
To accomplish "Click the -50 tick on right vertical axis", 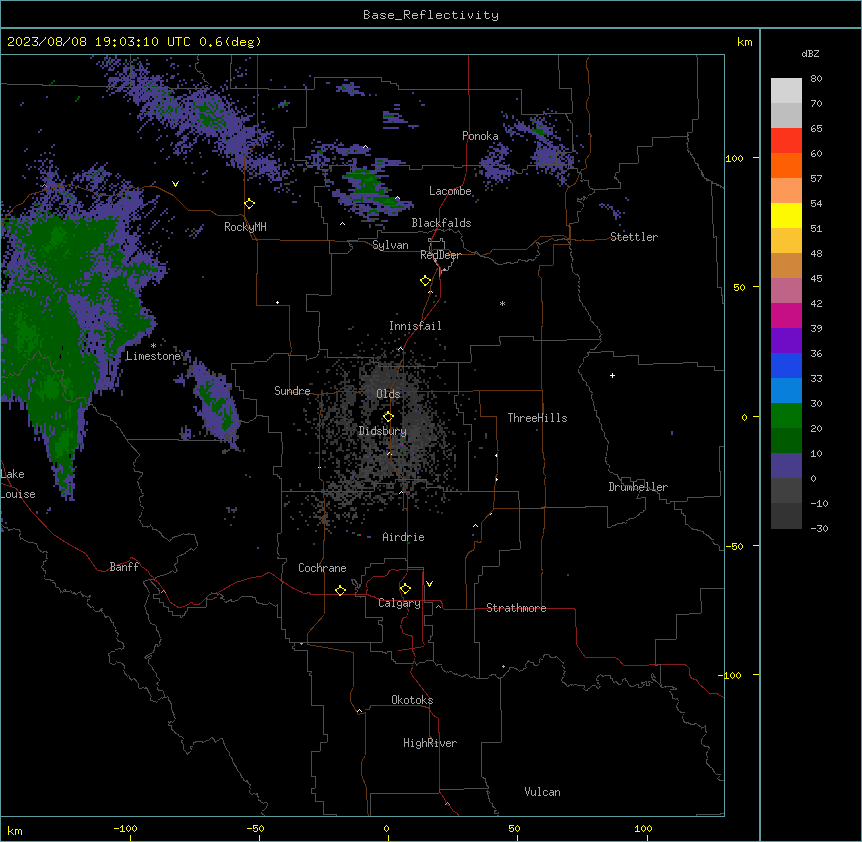I will [734, 546].
